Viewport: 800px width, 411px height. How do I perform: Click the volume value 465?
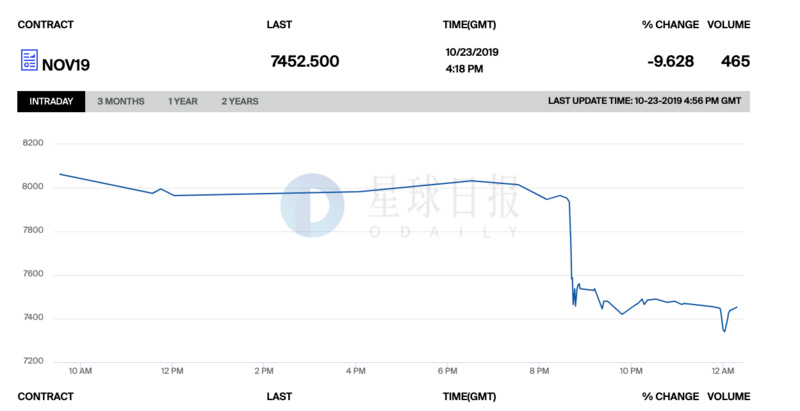(735, 61)
